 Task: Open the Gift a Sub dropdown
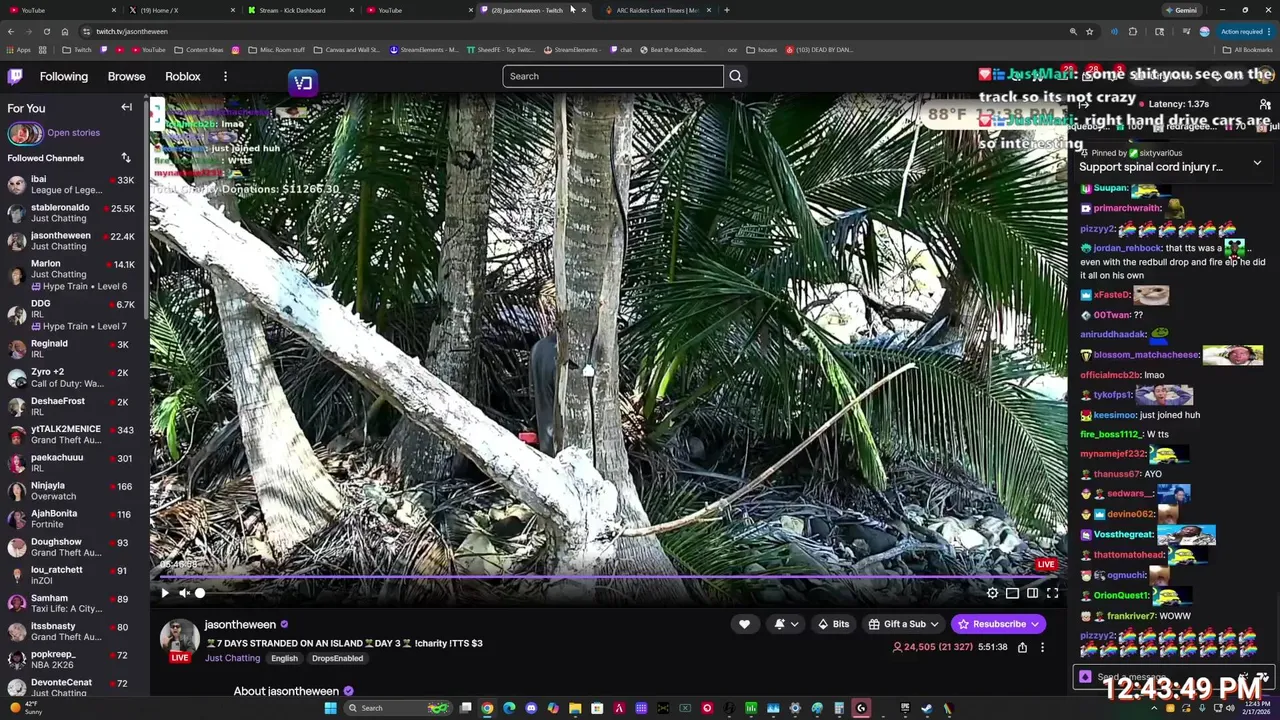coord(904,624)
